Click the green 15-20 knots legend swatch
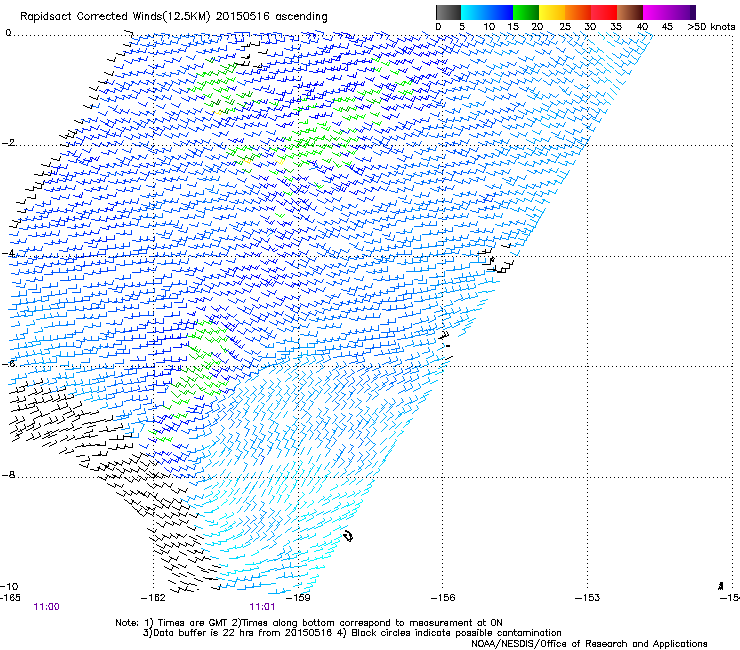The width and height of the screenshot is (740, 650). [x=526, y=12]
